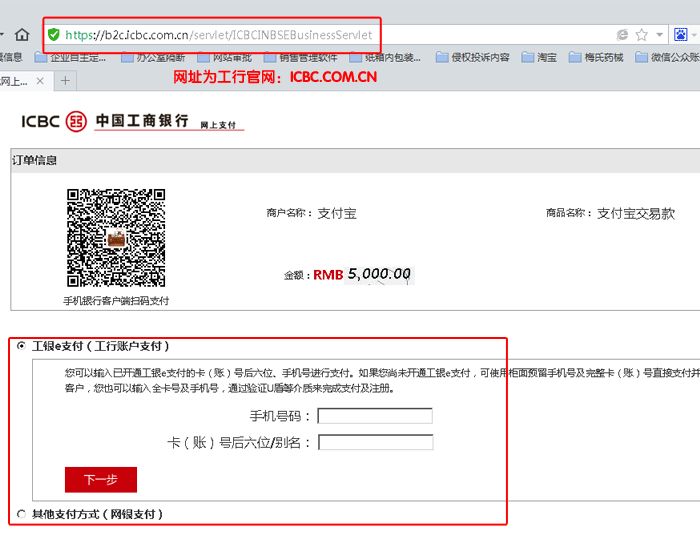This screenshot has width=700, height=542.
Task: Open the 微信公众账 bookmark folder
Action: point(667,57)
